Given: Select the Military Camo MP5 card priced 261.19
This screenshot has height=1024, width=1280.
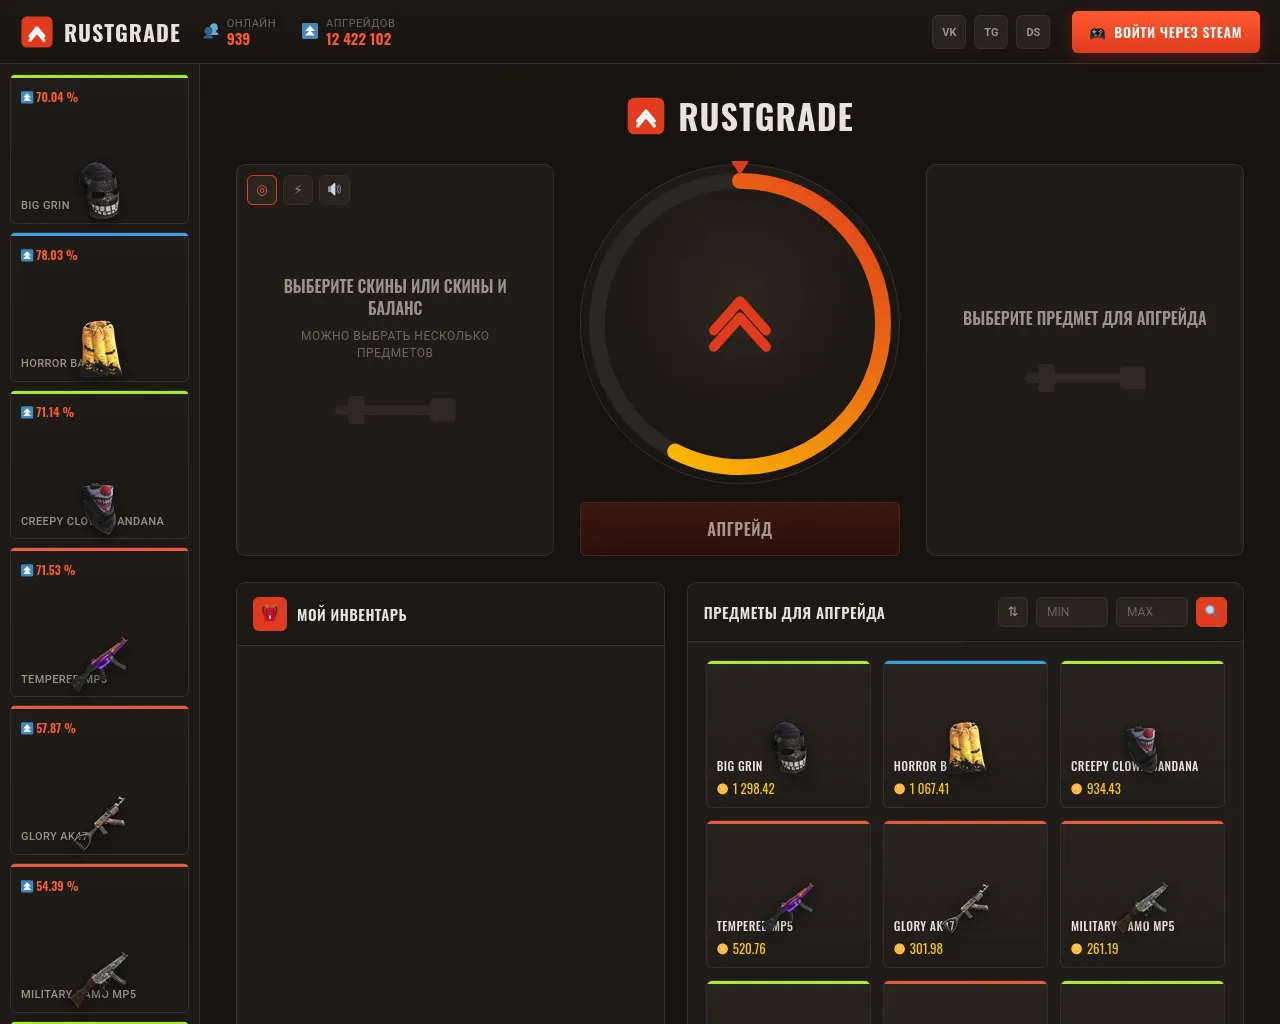Looking at the screenshot, I should coord(1142,894).
